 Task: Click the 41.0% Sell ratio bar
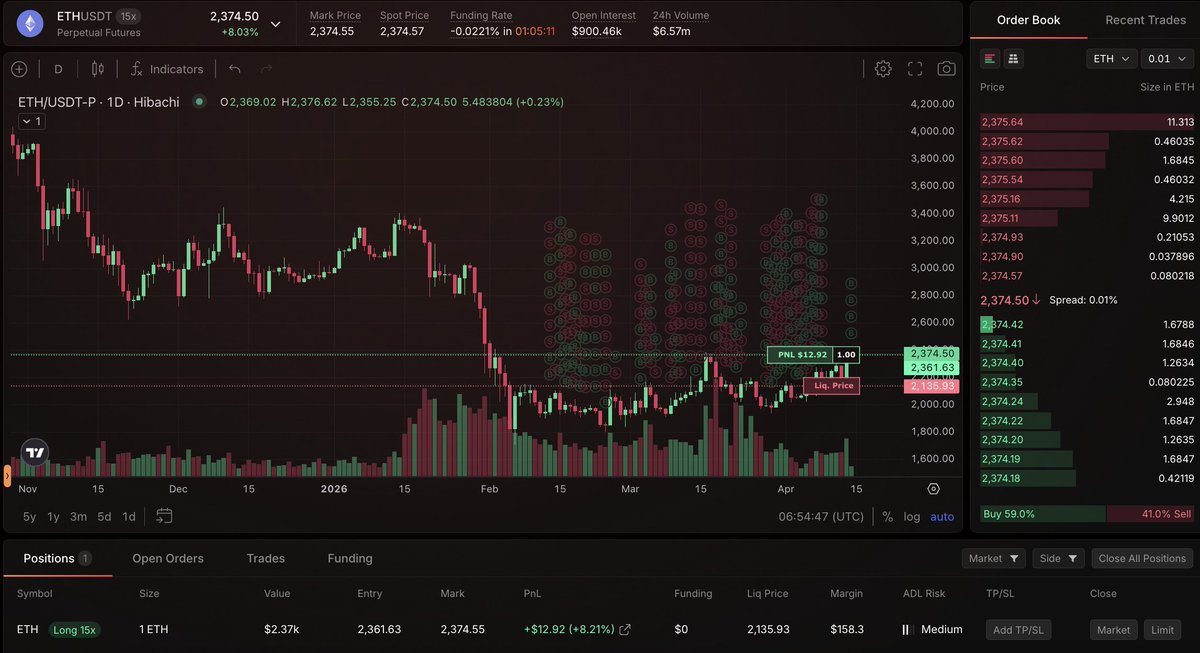coord(1150,514)
